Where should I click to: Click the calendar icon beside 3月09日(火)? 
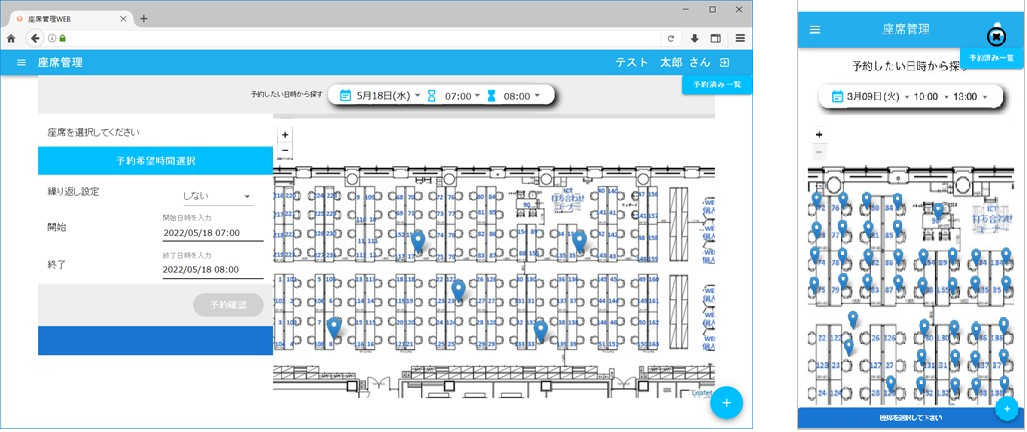tap(836, 97)
